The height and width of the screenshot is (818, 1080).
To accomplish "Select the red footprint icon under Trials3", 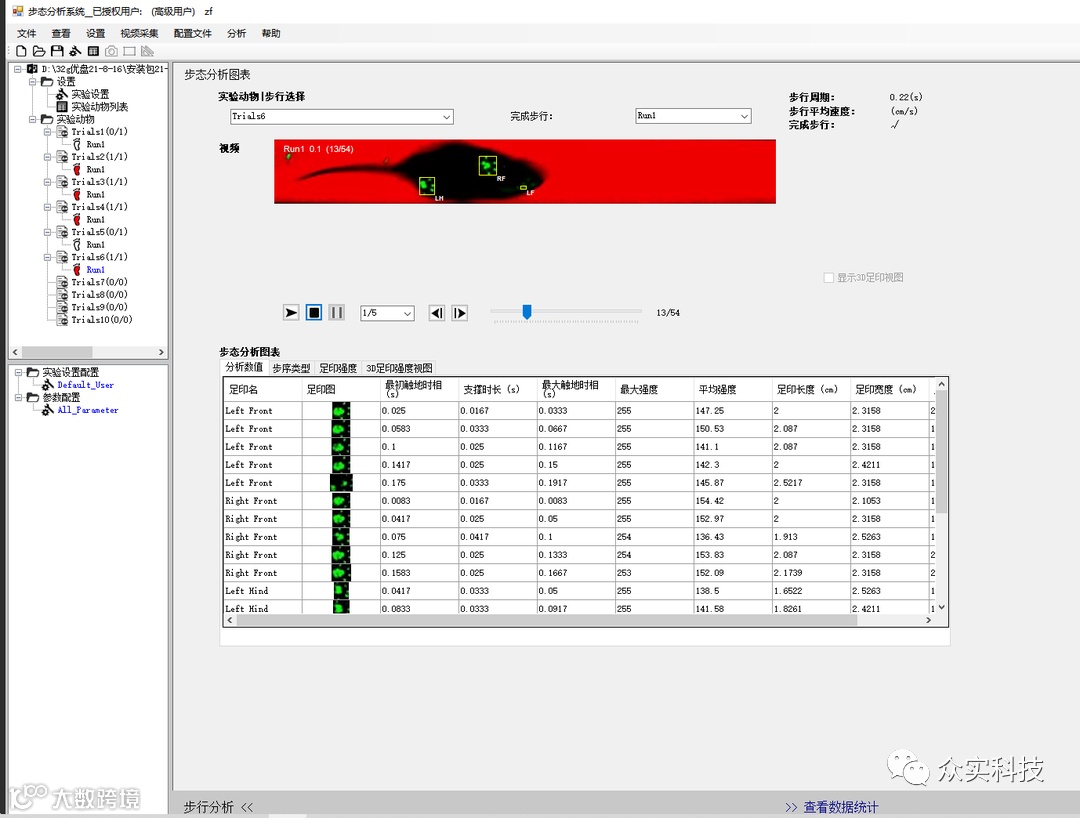I will (x=77, y=194).
